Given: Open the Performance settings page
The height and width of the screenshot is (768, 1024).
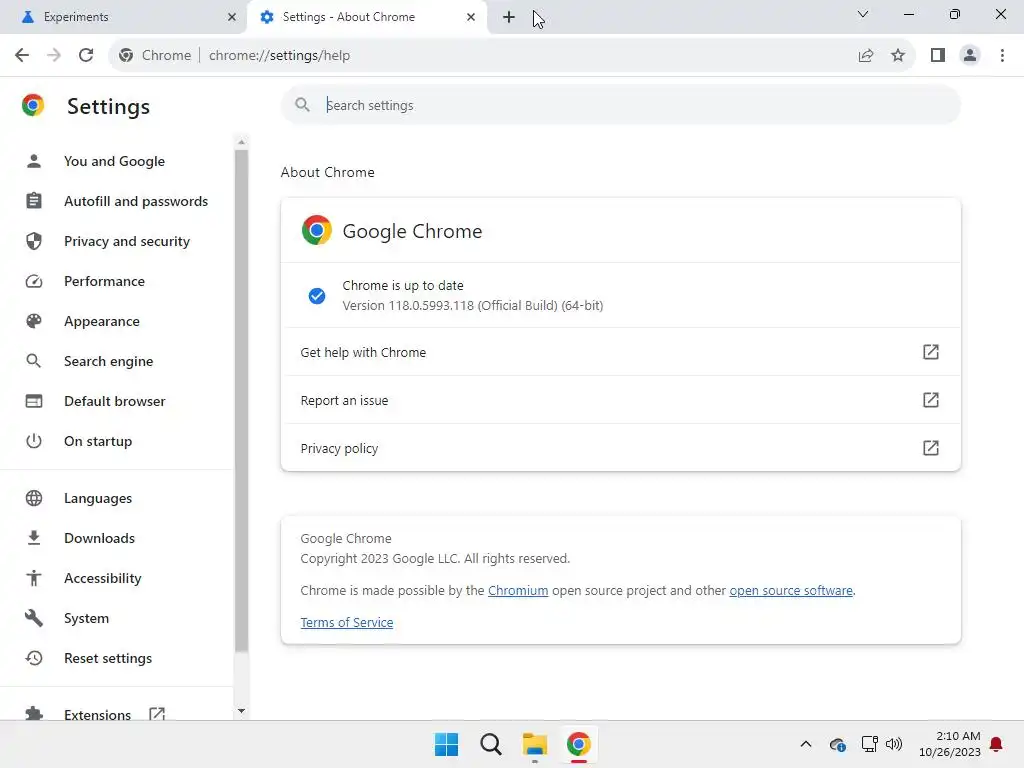Looking at the screenshot, I should [104, 281].
